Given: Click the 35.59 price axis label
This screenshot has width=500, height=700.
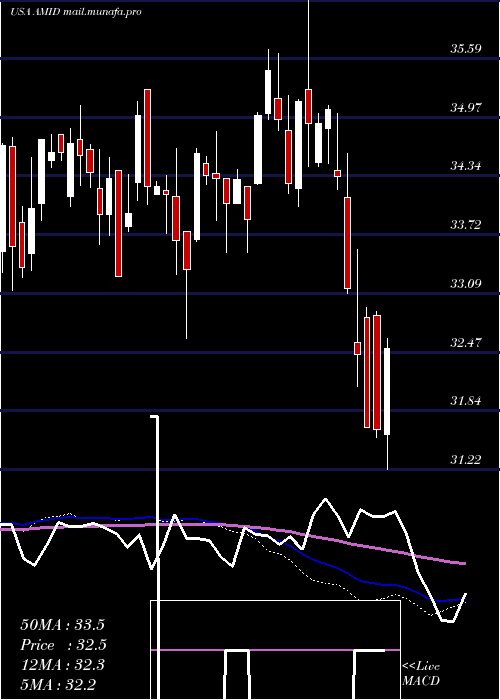Looking at the screenshot, I should point(466,48).
